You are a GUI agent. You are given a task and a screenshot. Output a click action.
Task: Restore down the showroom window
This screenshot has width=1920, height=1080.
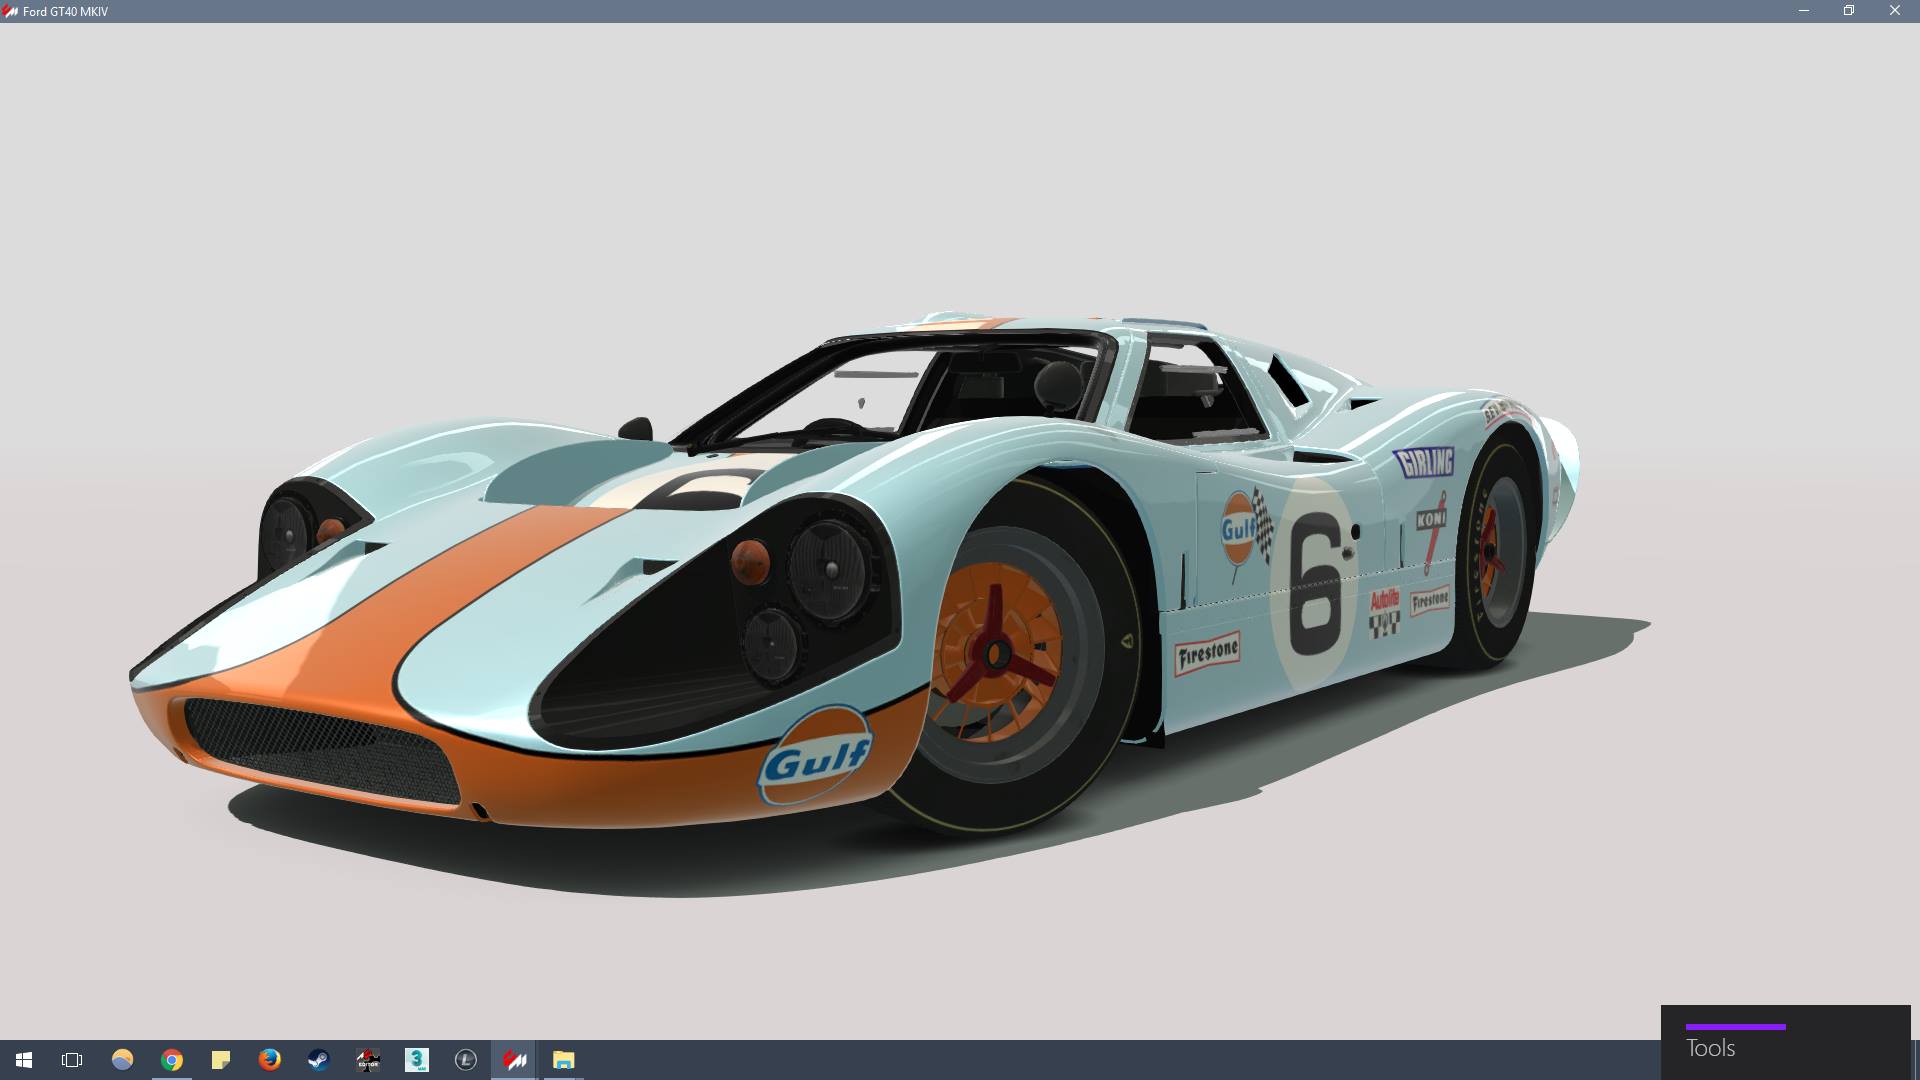[x=1849, y=11]
